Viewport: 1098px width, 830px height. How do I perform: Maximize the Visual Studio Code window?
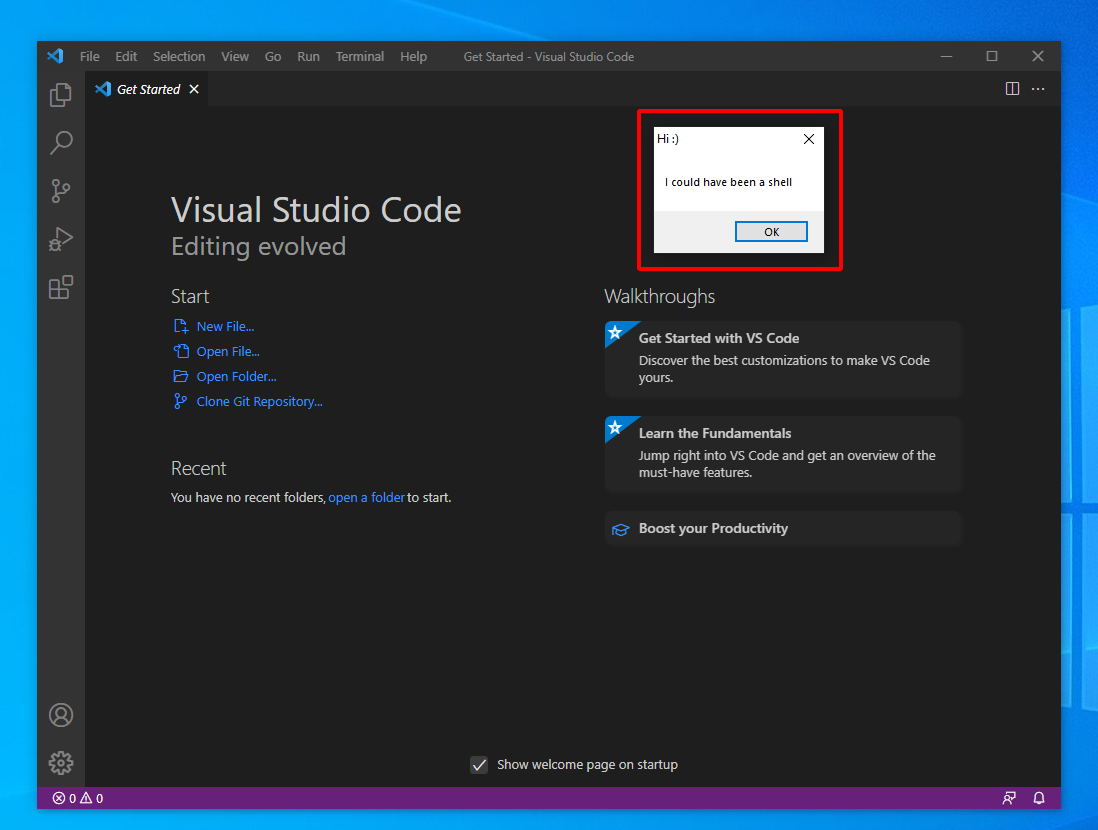(992, 56)
